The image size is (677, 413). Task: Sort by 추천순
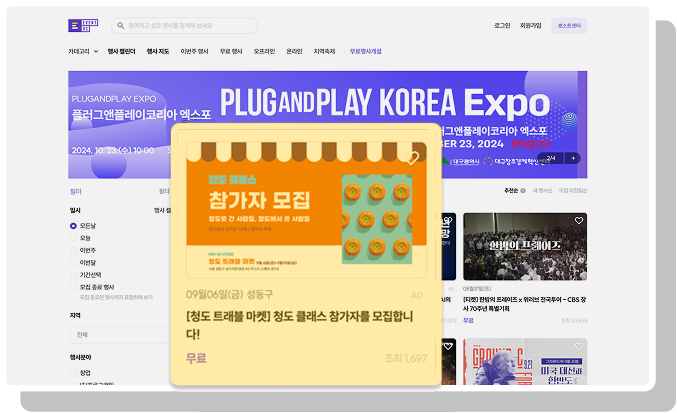click(x=511, y=190)
